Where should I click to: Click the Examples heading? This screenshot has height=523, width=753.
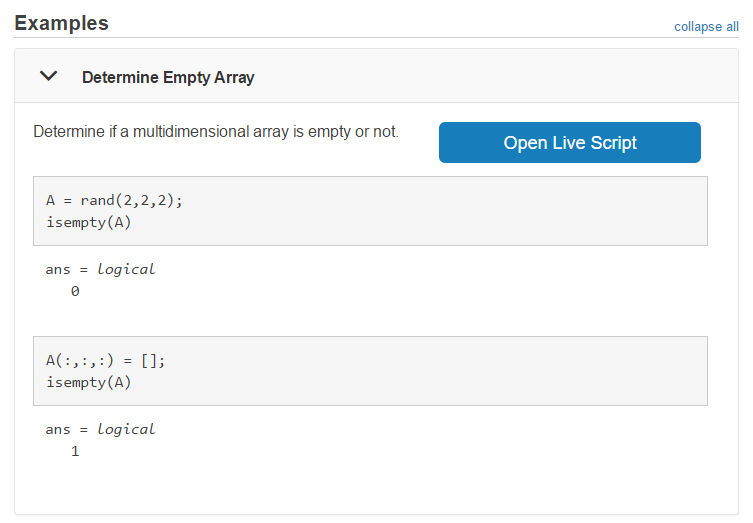coord(61,23)
